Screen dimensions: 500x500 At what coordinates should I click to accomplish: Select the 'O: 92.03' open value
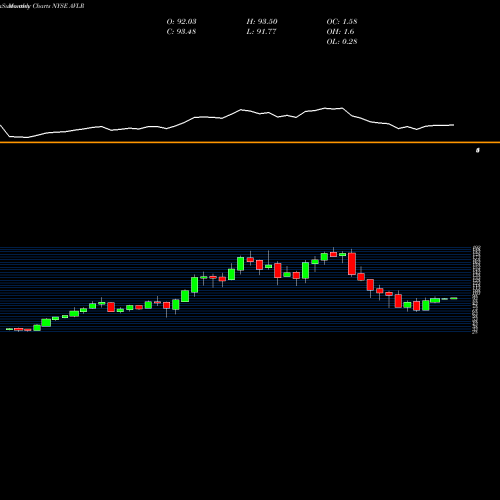[181, 22]
